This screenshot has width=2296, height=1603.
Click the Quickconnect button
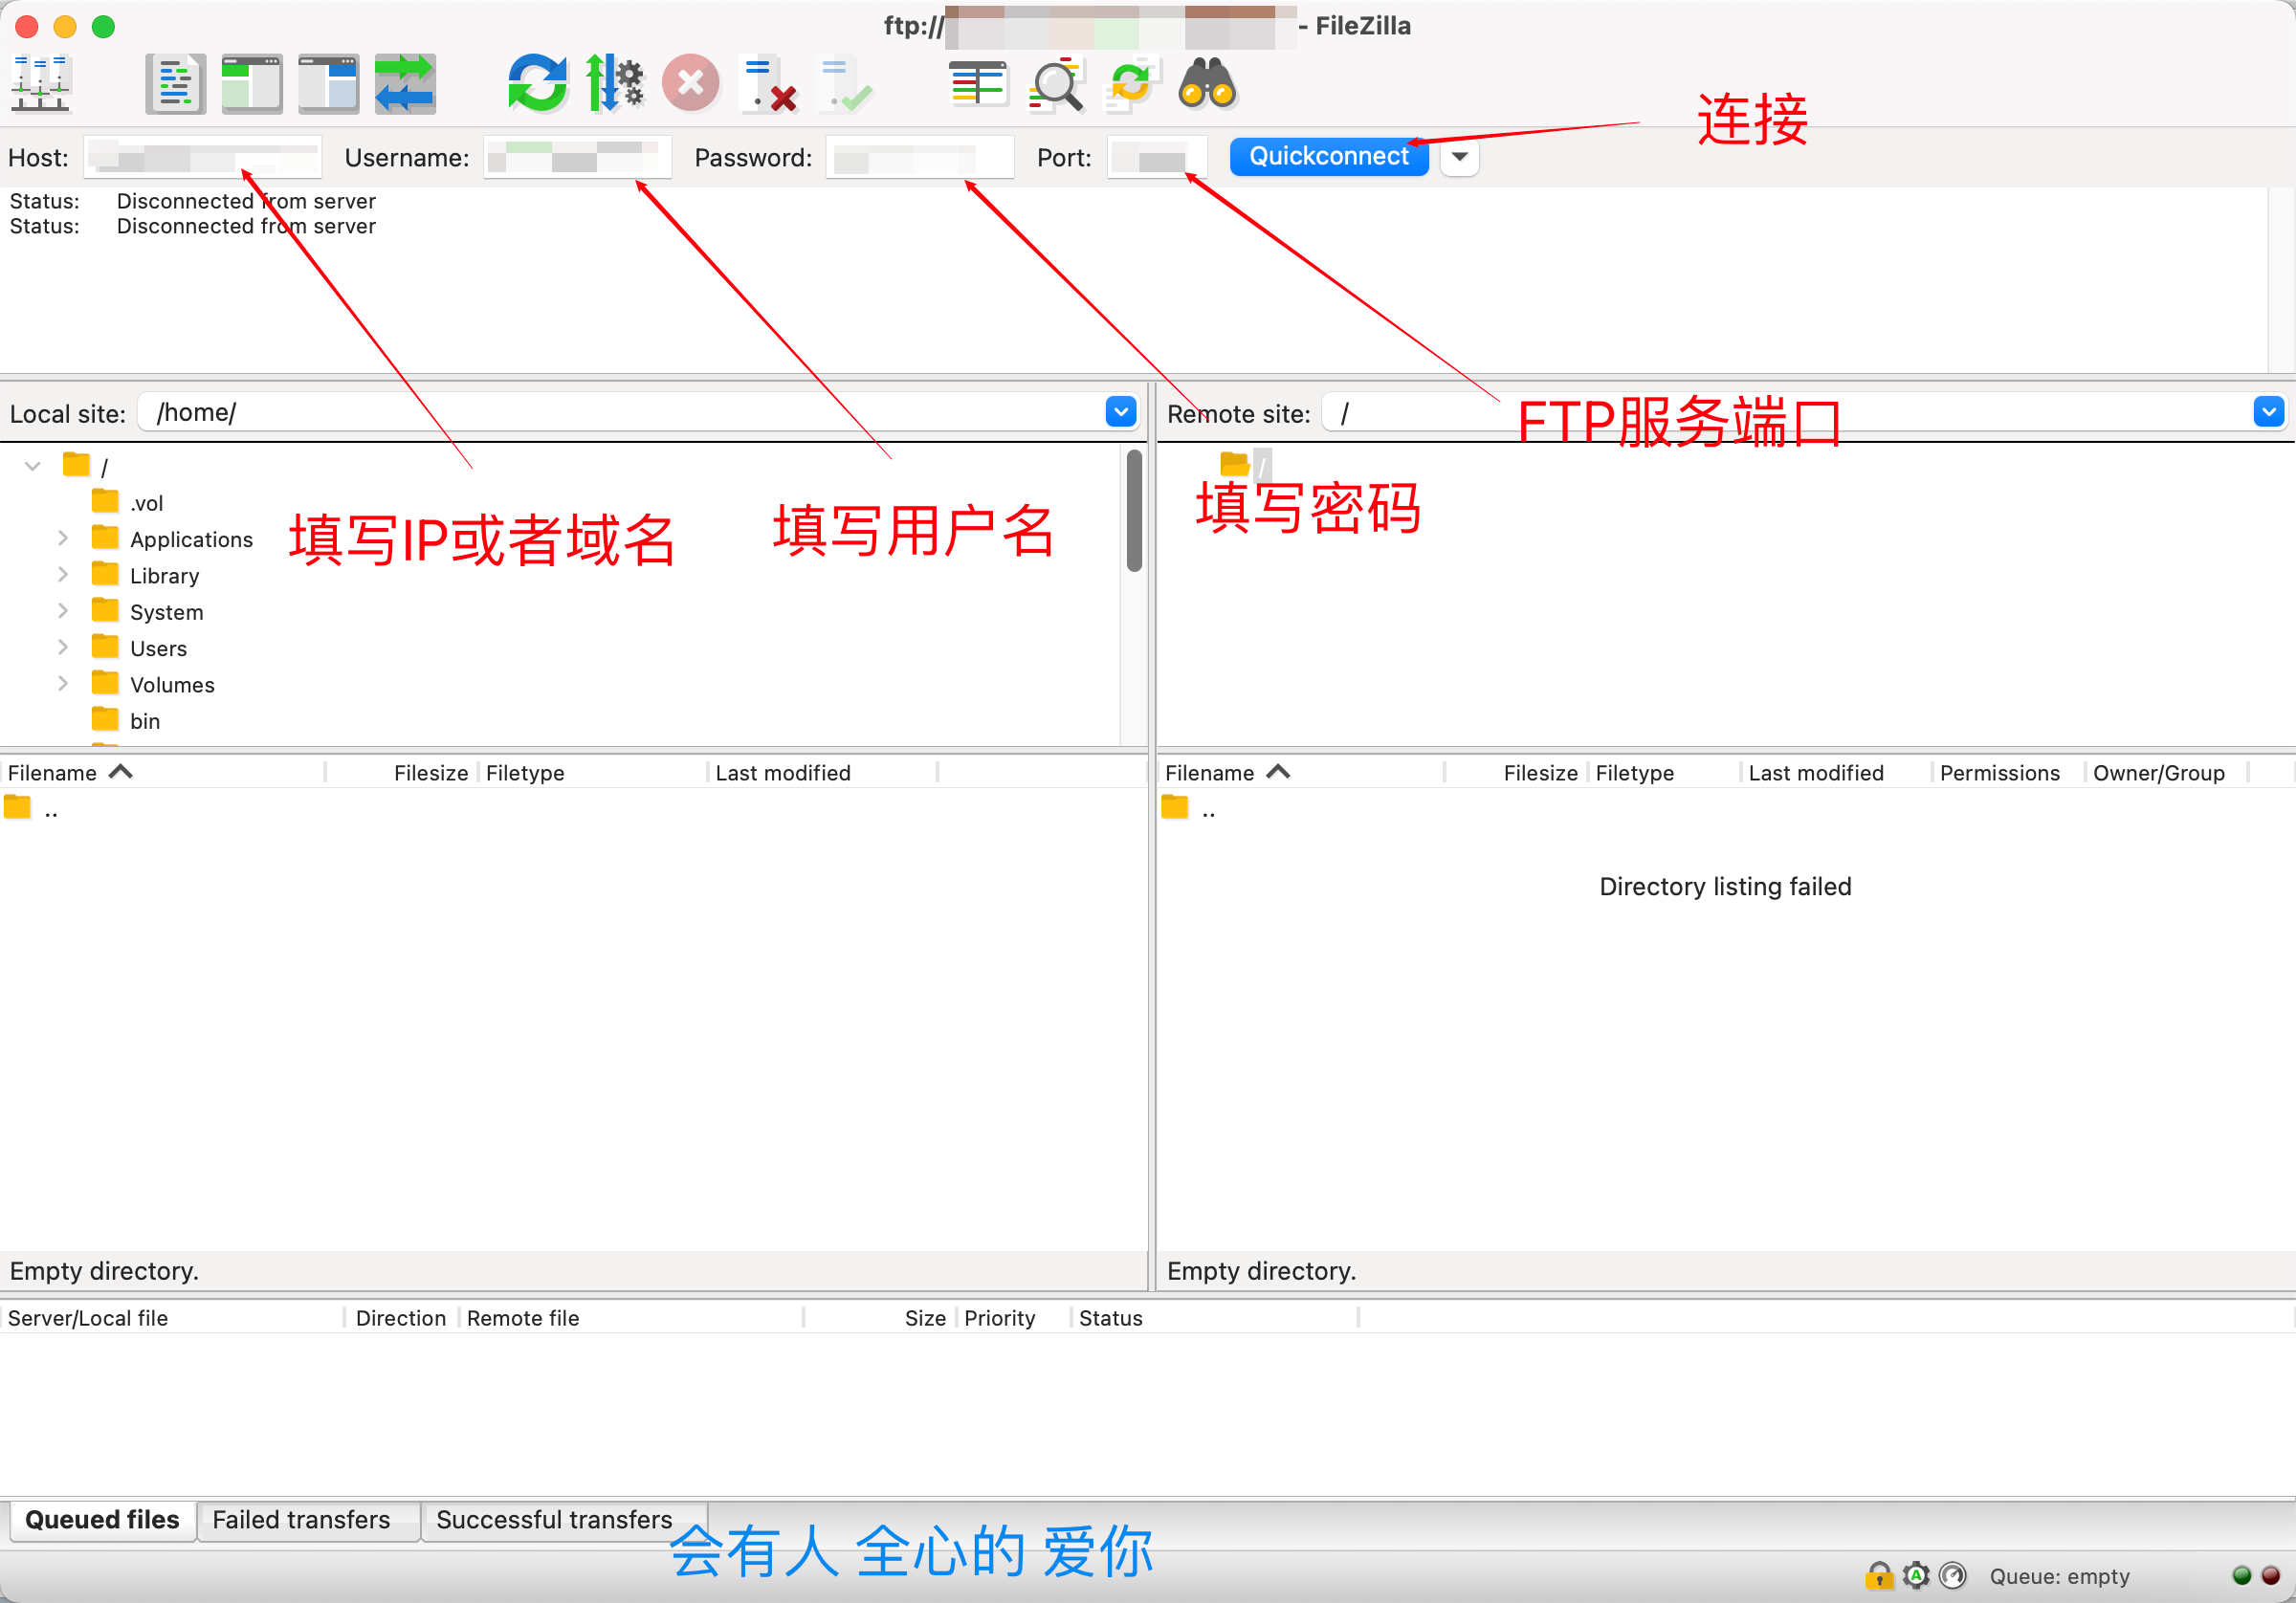click(x=1328, y=157)
